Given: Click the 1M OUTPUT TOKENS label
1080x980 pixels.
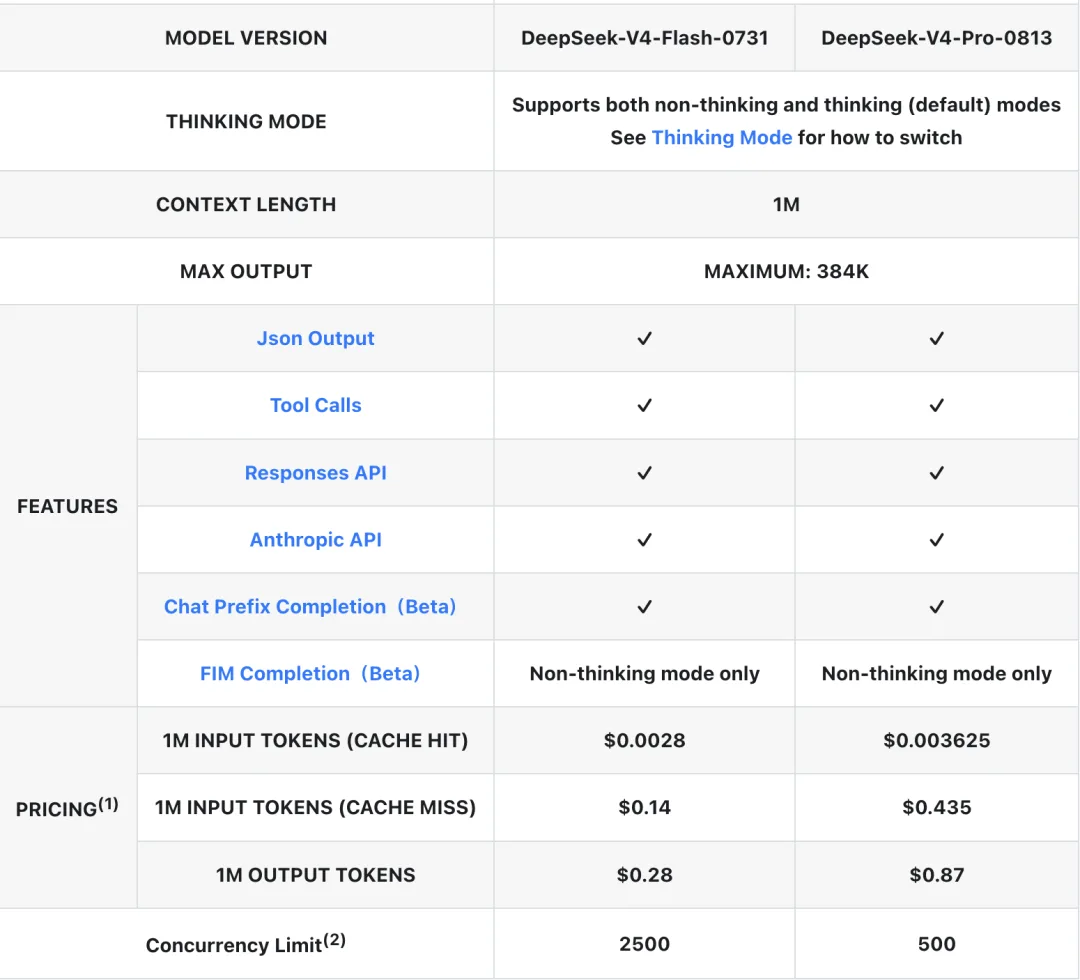Looking at the screenshot, I should (x=315, y=875).
